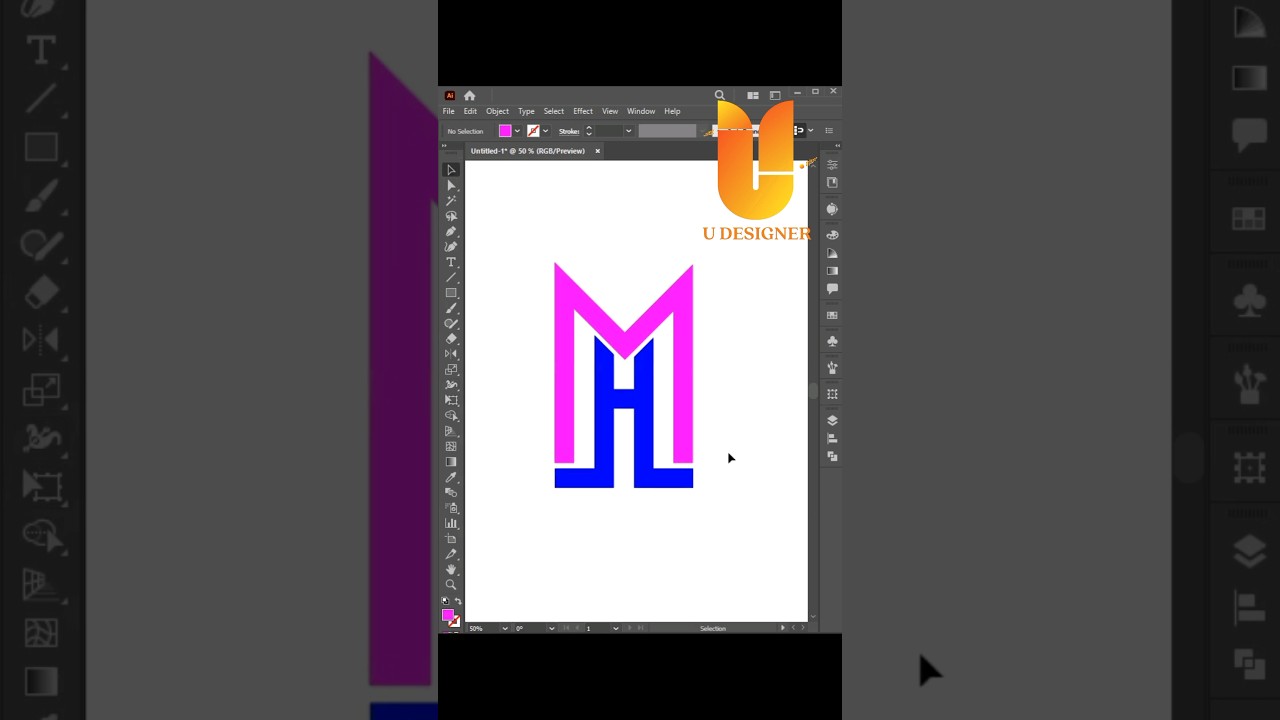Open the Pathfinder panel icon

coord(832,456)
